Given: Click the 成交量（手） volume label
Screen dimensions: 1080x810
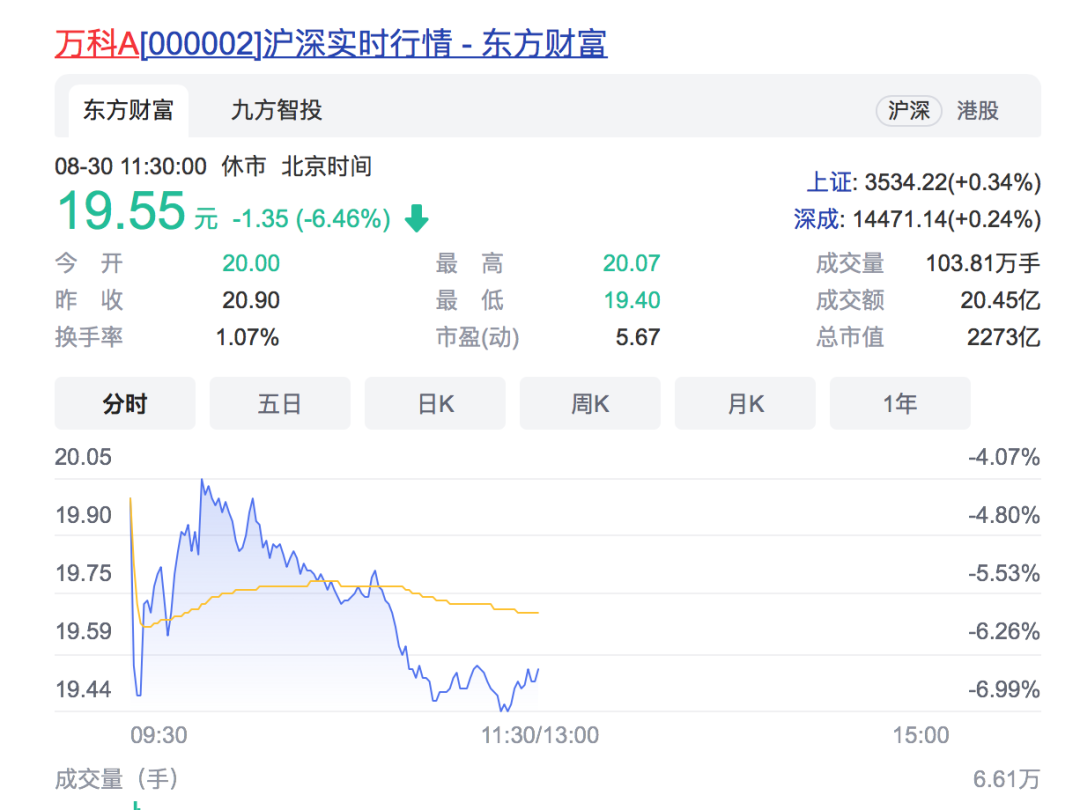Looking at the screenshot, I should point(117,780).
